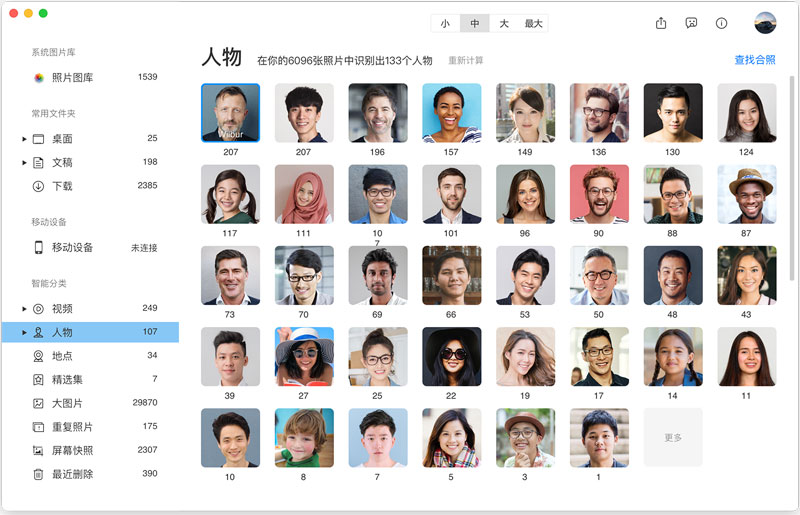Click the 未连接 status text
The width and height of the screenshot is (800, 515).
click(144, 248)
